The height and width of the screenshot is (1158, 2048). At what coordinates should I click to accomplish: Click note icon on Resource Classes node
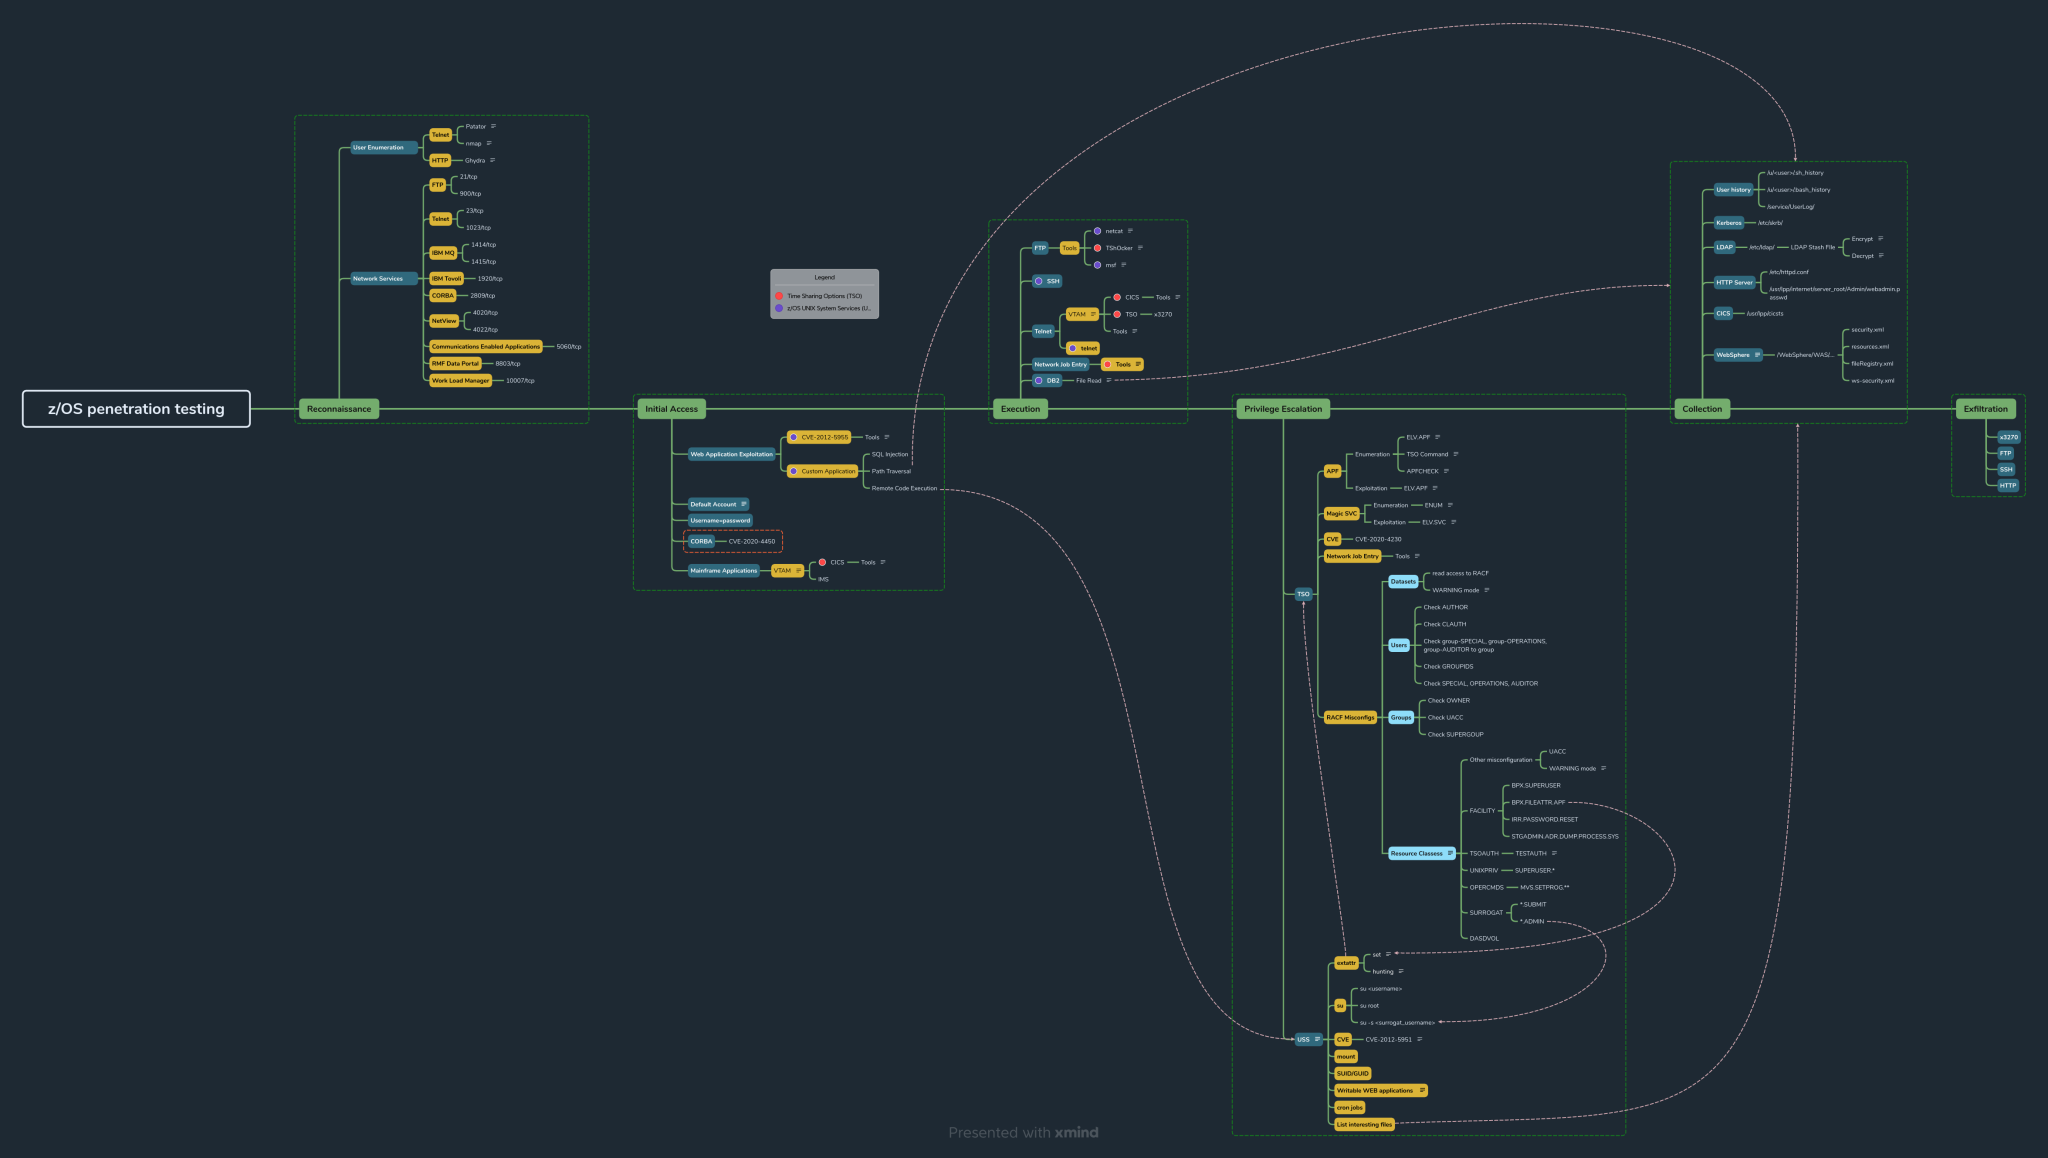(1449, 853)
